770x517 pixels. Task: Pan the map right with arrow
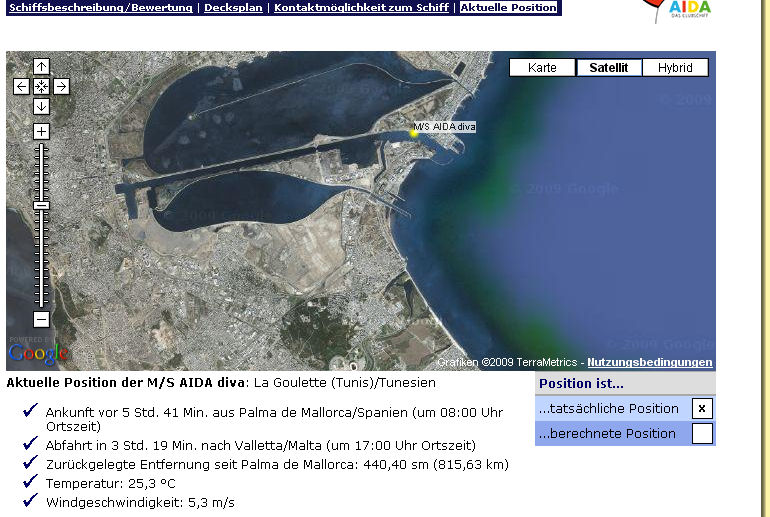tap(61, 87)
